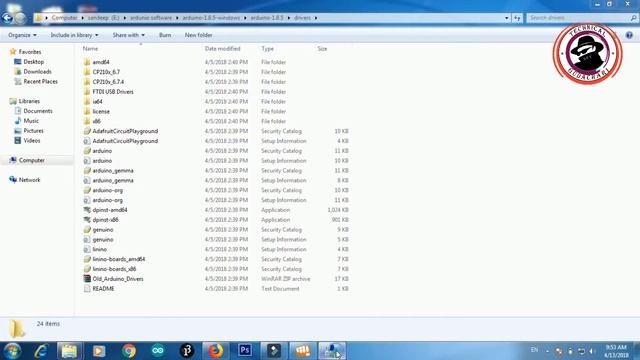640x360 pixels.
Task: Select the Old_Arduino_Drivers archive icon
Action: [x=87, y=279]
